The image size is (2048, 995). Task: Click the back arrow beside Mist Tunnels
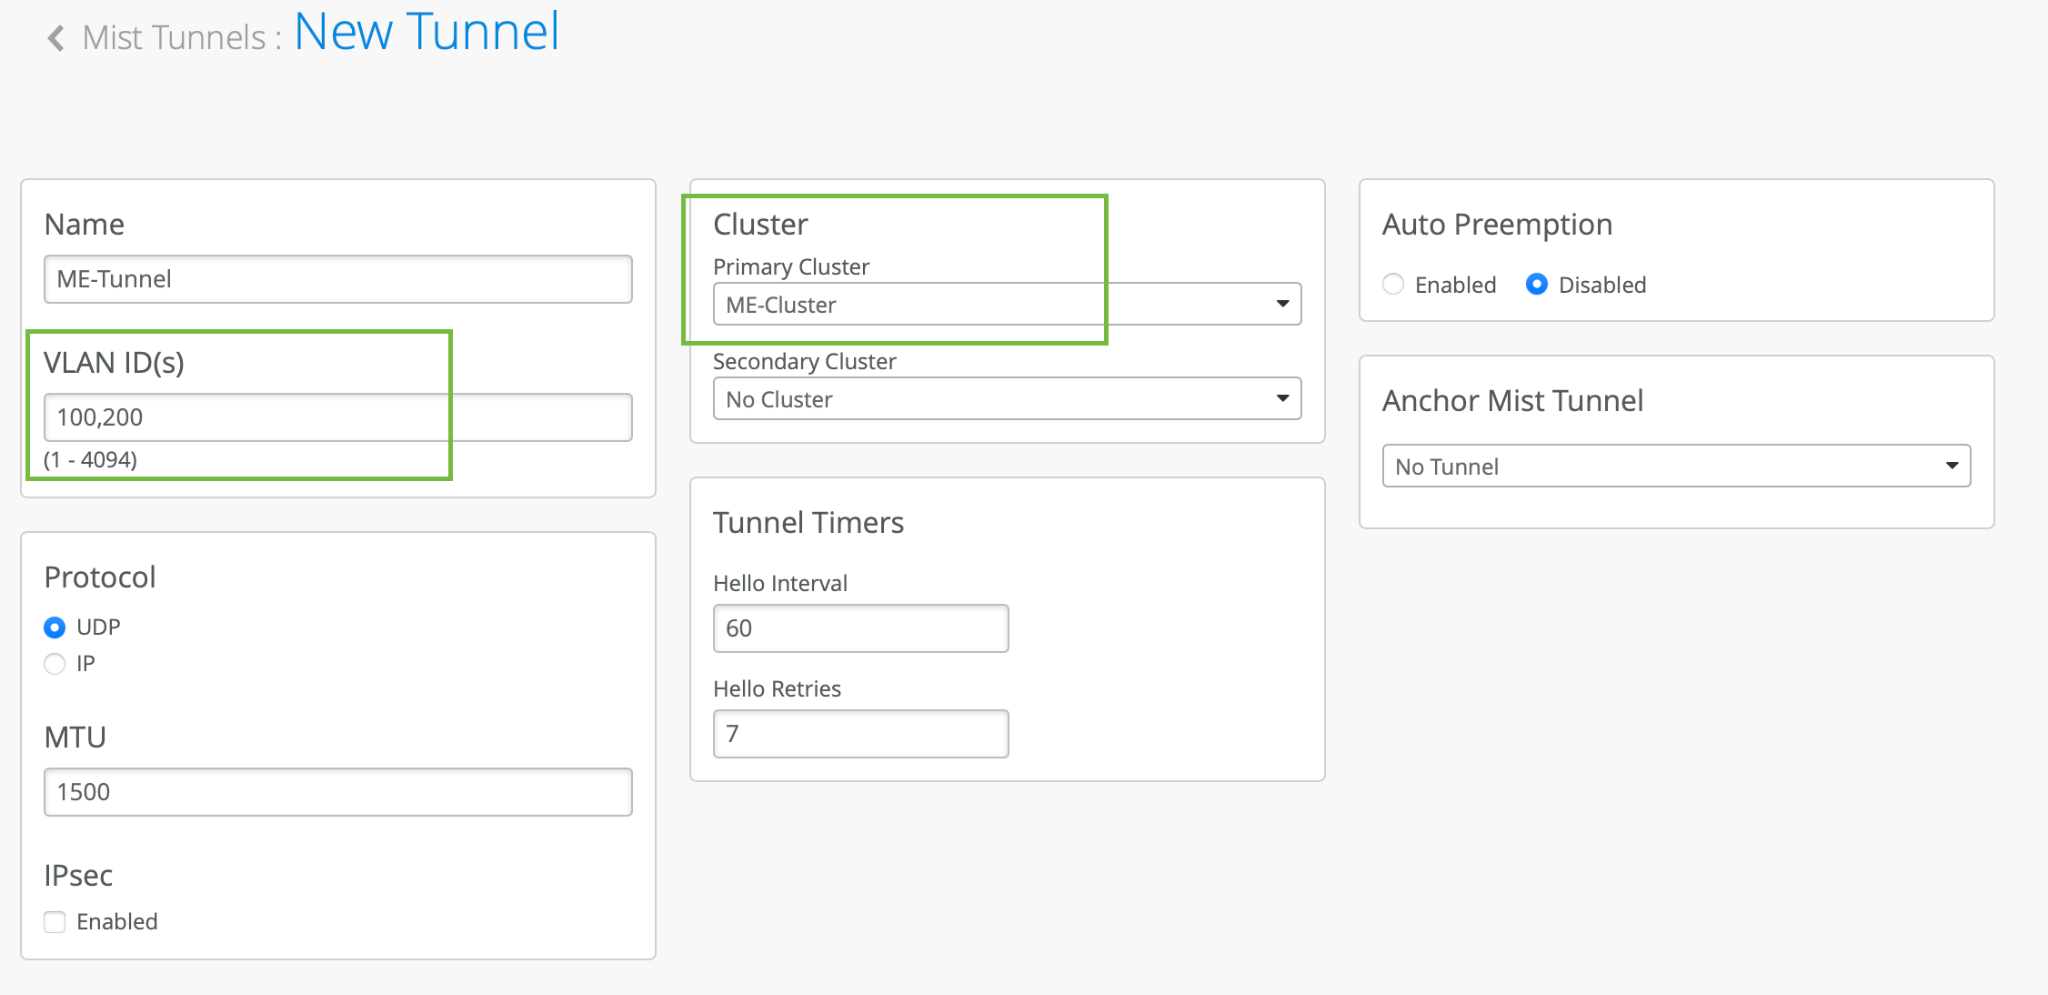coord(56,38)
